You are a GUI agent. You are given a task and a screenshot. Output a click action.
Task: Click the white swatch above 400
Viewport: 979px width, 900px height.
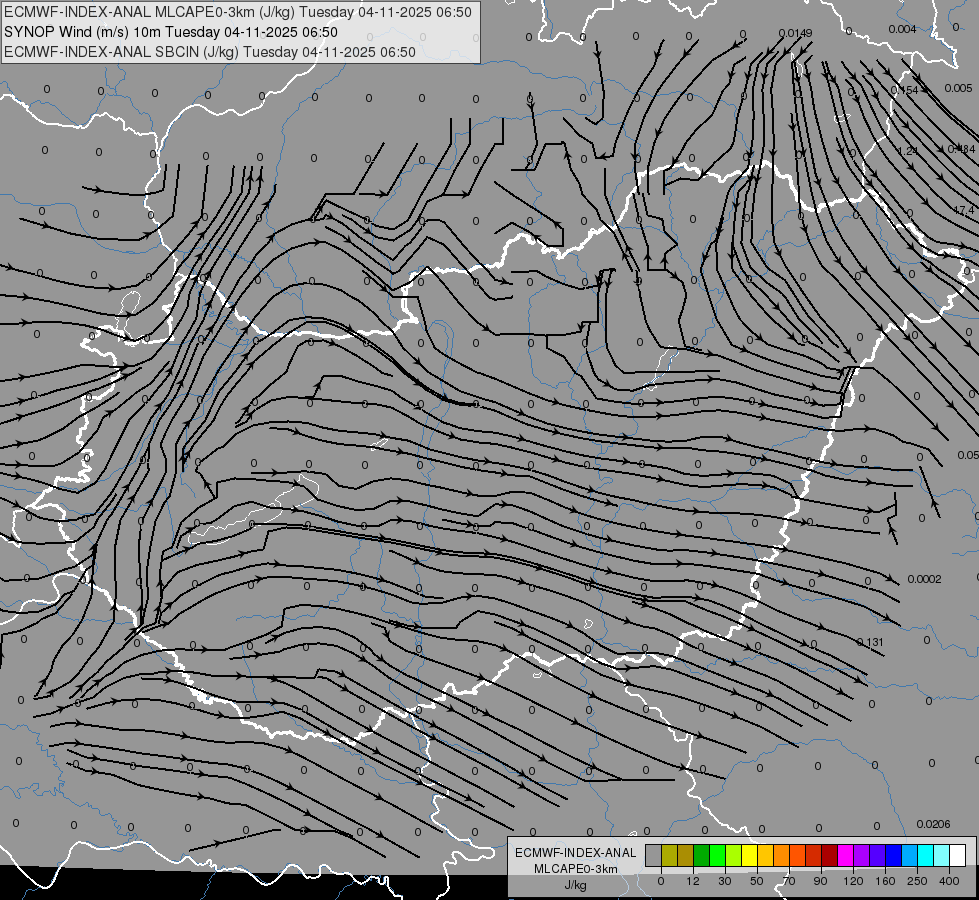click(x=958, y=855)
